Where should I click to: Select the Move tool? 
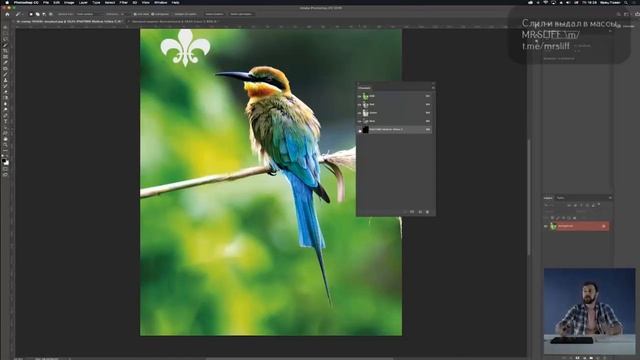click(5, 27)
